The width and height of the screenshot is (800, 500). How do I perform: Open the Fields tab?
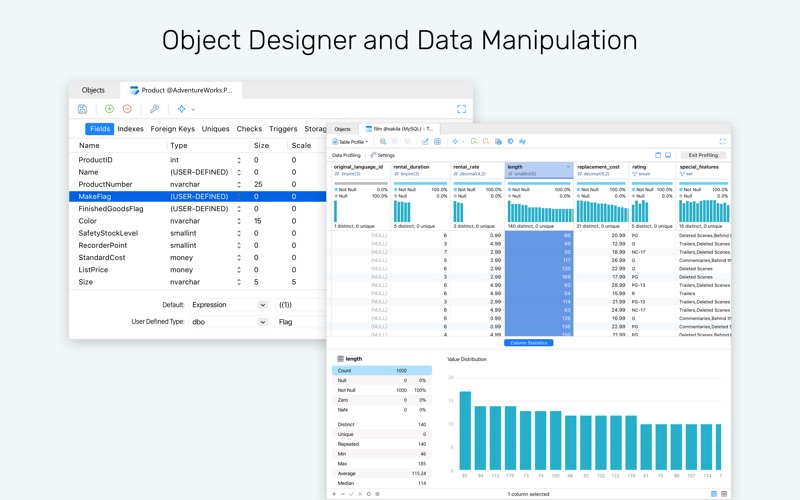point(99,129)
